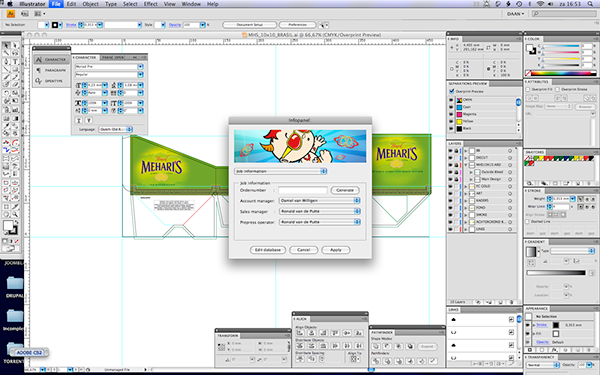The image size is (600, 375).
Task: Open the Effect menu
Action: pos(150,4)
